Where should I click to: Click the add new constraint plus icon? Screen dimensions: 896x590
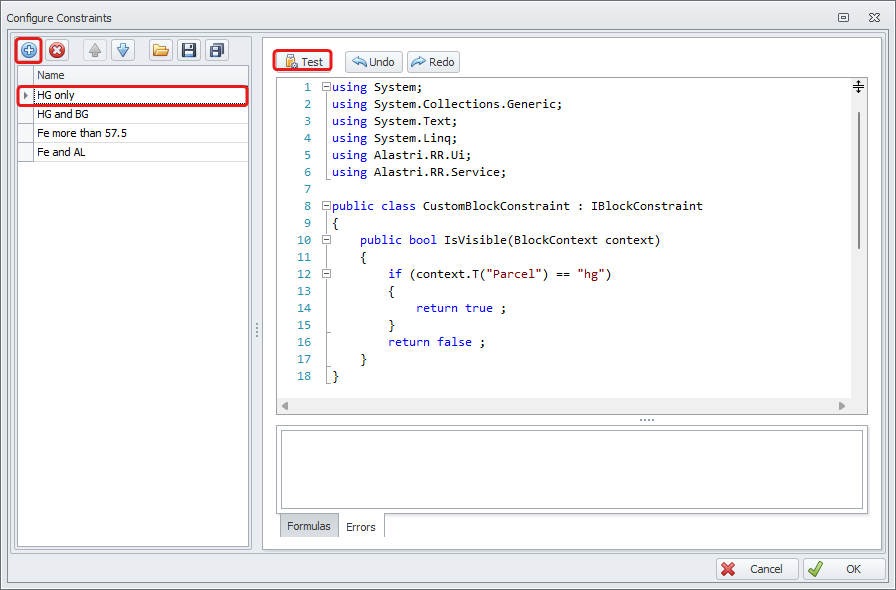pos(29,50)
